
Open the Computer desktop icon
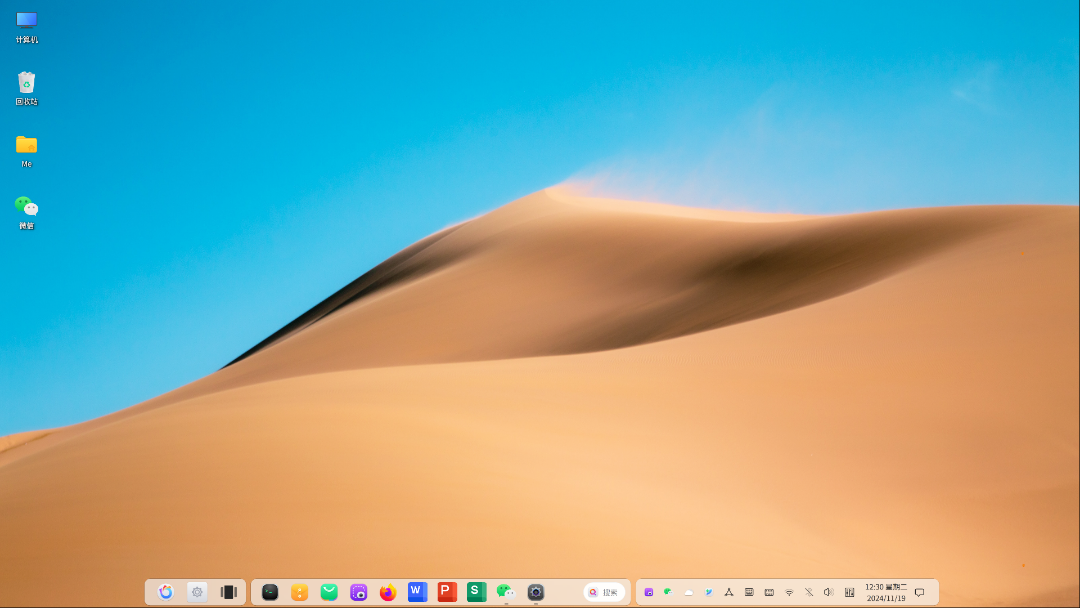[x=26, y=28]
